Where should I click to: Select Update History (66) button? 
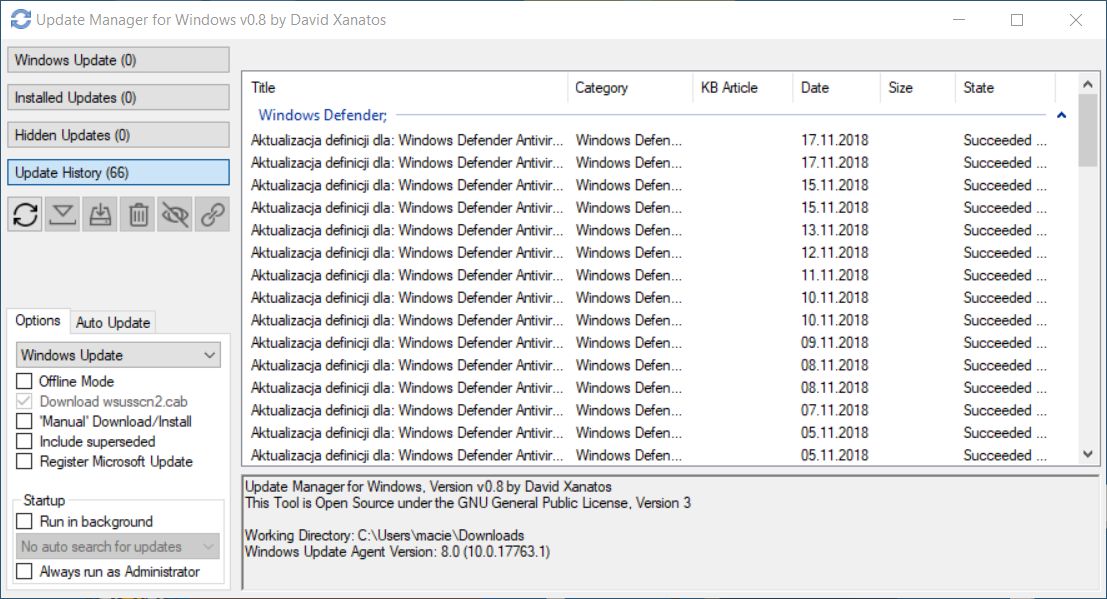coord(119,172)
